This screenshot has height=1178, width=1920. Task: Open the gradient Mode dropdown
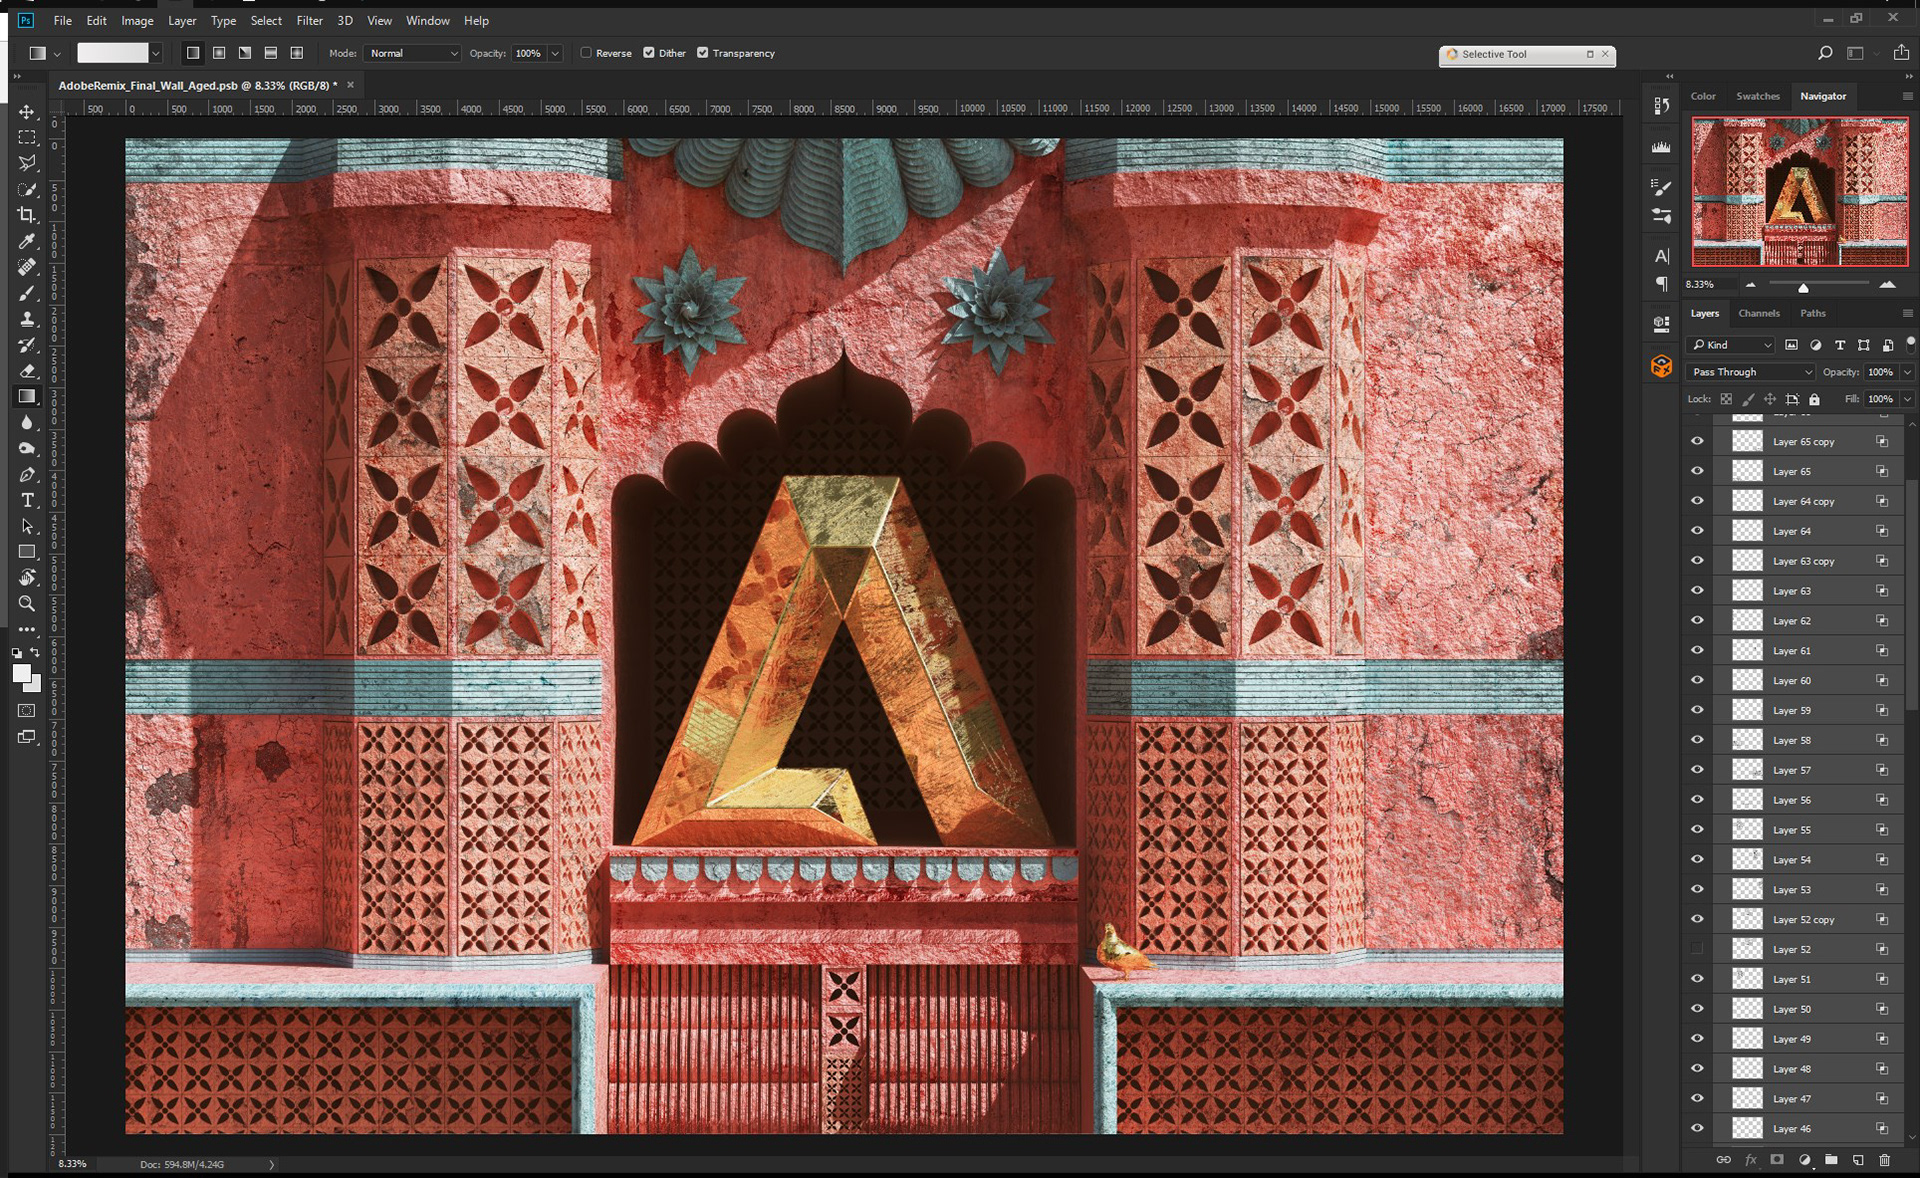click(x=413, y=53)
